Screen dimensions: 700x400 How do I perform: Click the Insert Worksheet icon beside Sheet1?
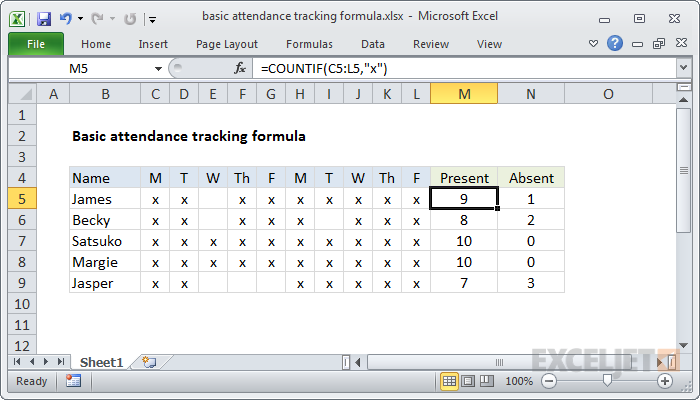tap(150, 361)
